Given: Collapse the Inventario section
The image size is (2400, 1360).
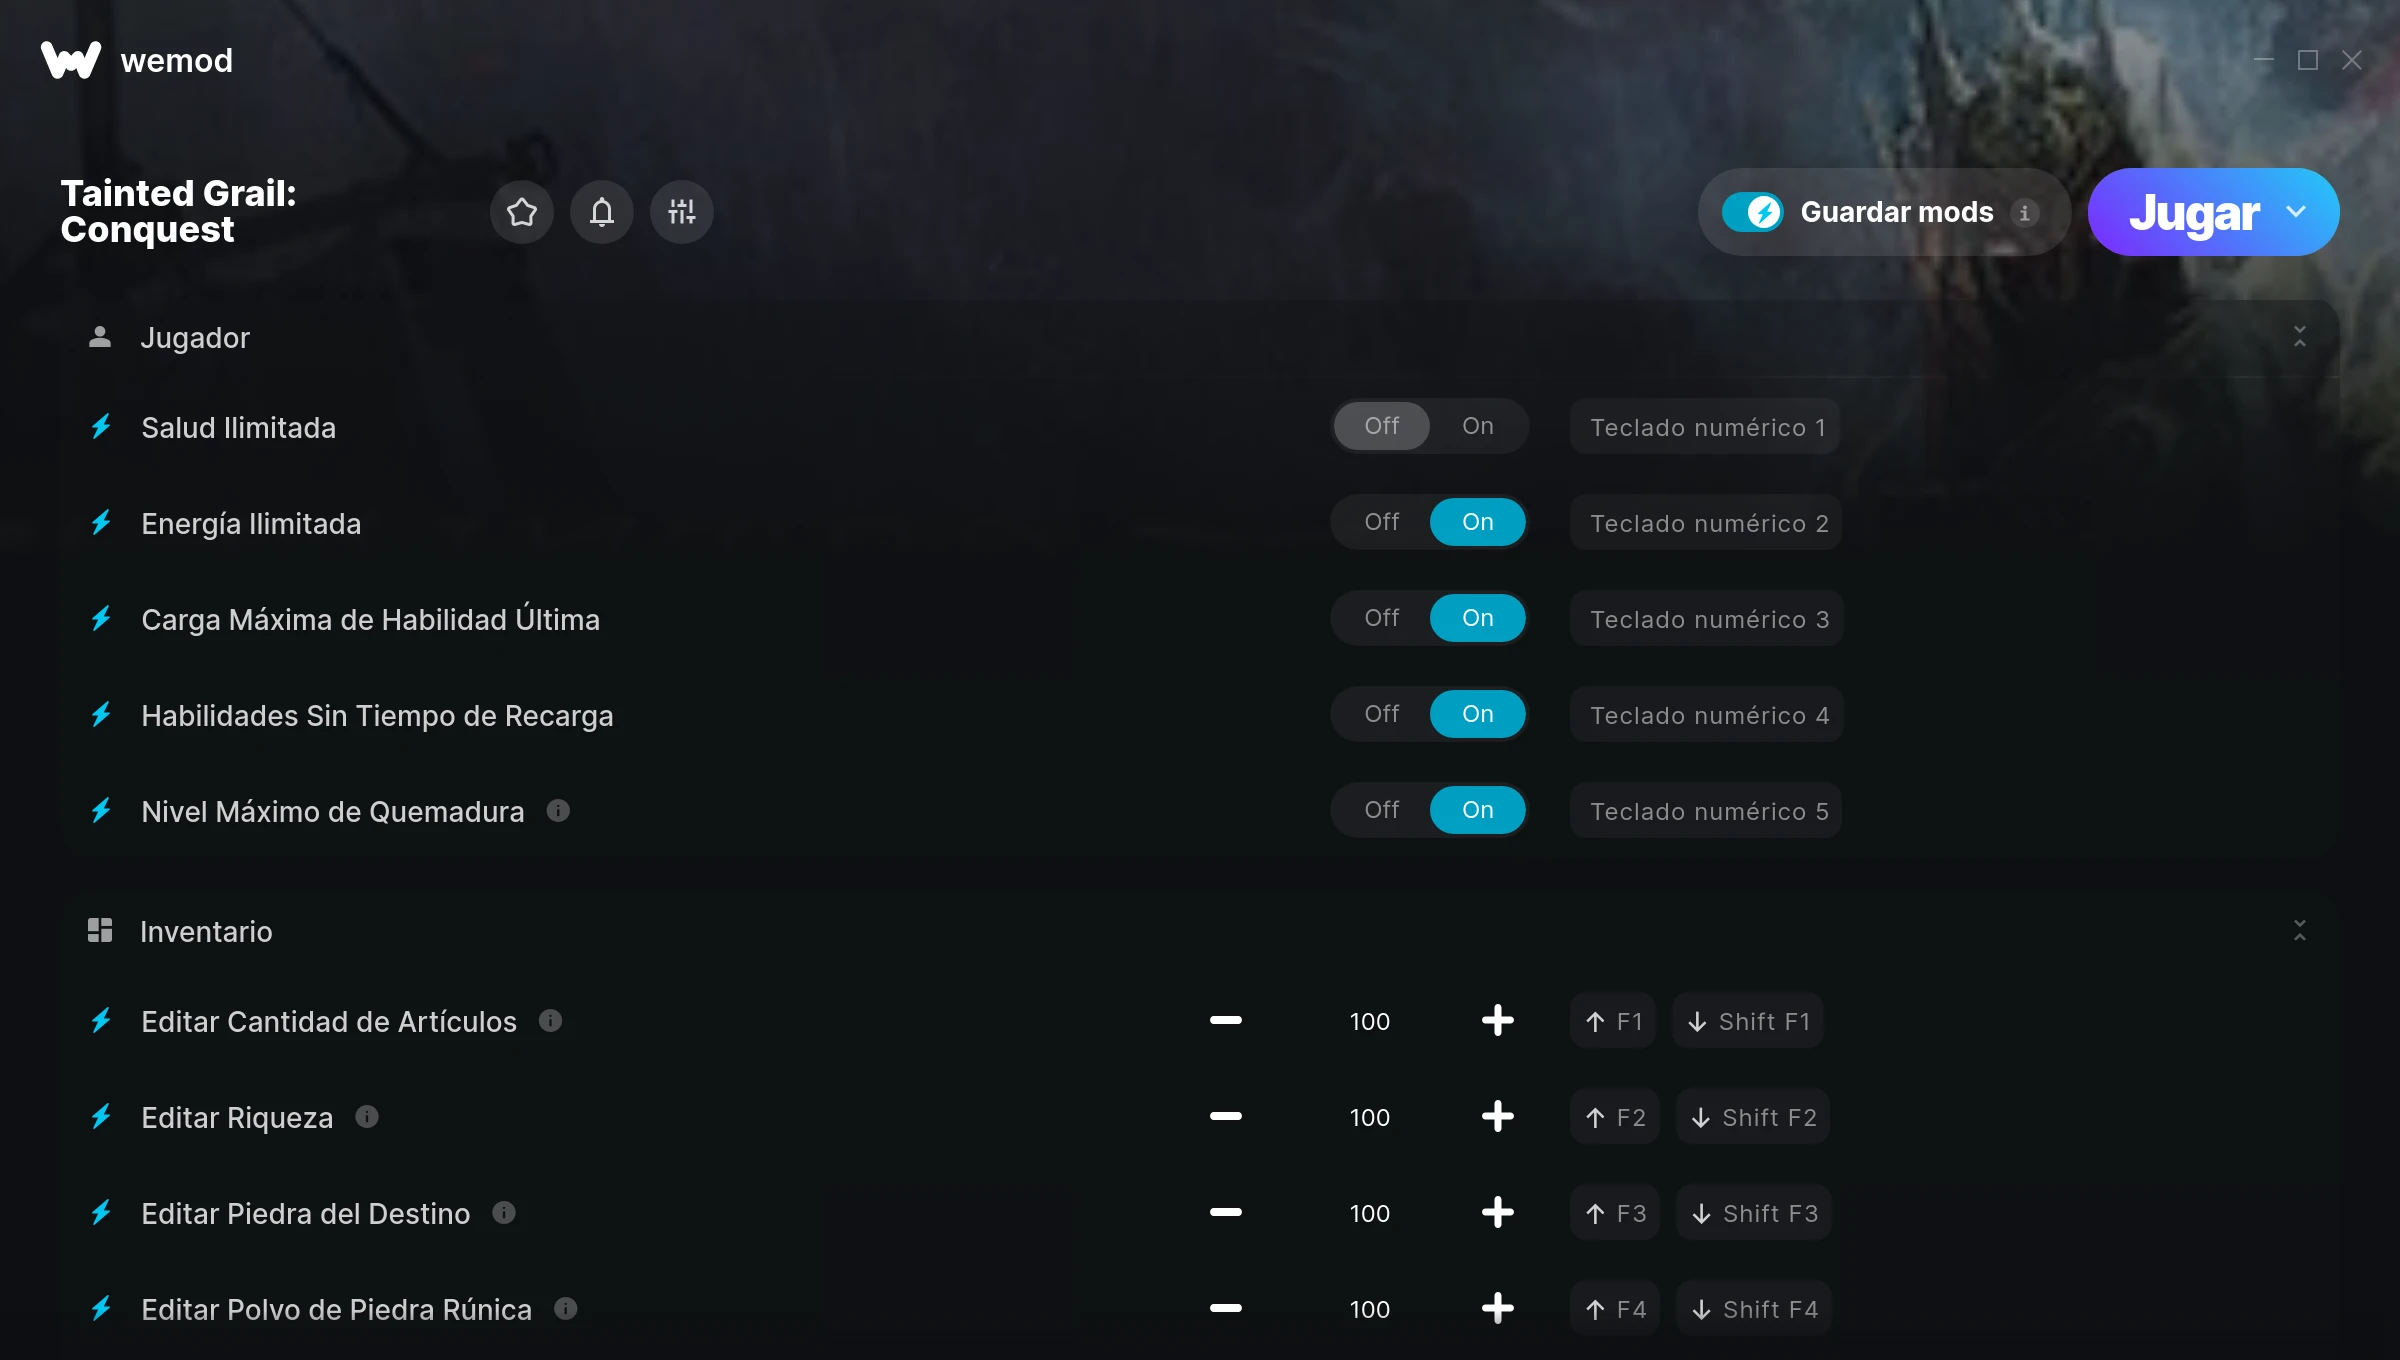Looking at the screenshot, I should (2299, 931).
